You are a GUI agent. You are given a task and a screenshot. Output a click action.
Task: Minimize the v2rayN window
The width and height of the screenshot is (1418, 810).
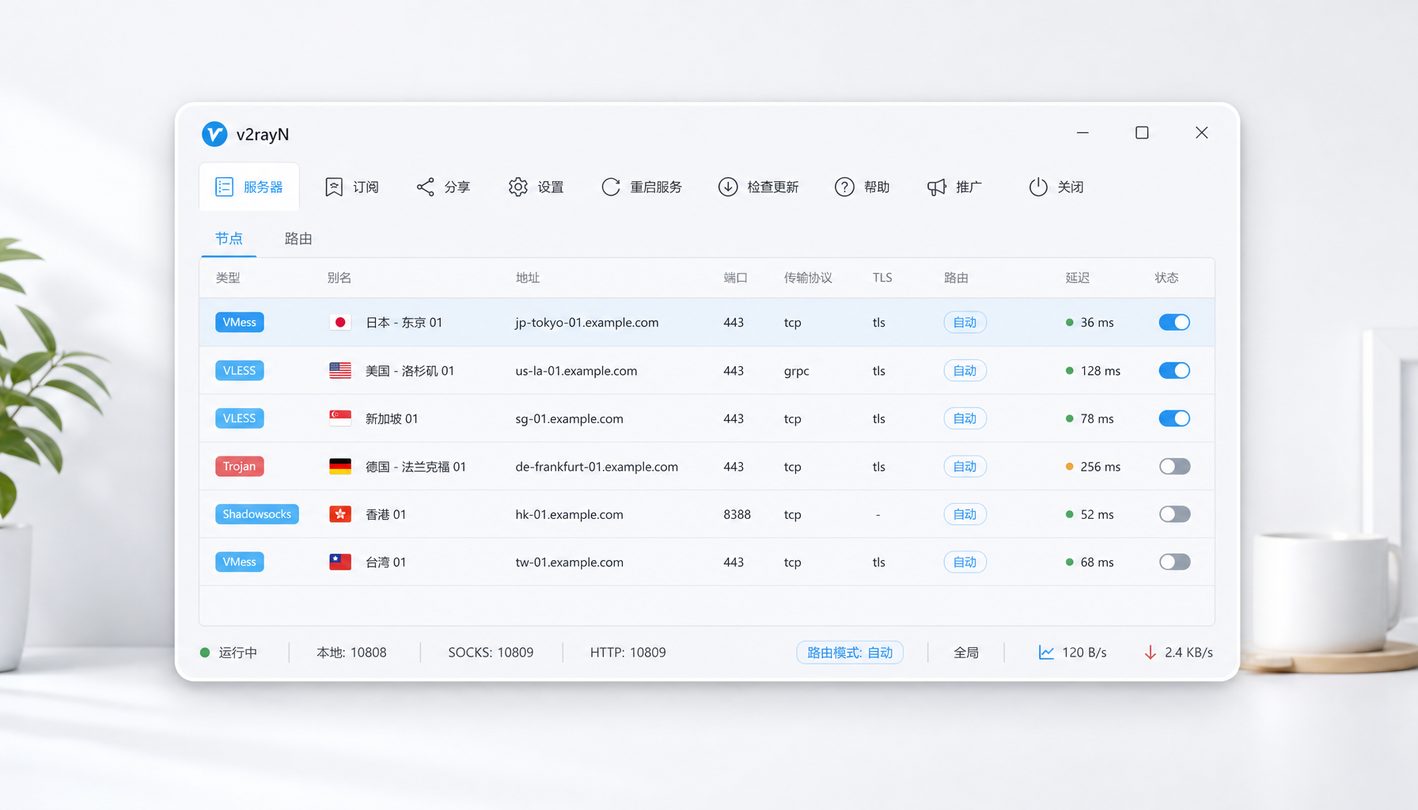1083,133
